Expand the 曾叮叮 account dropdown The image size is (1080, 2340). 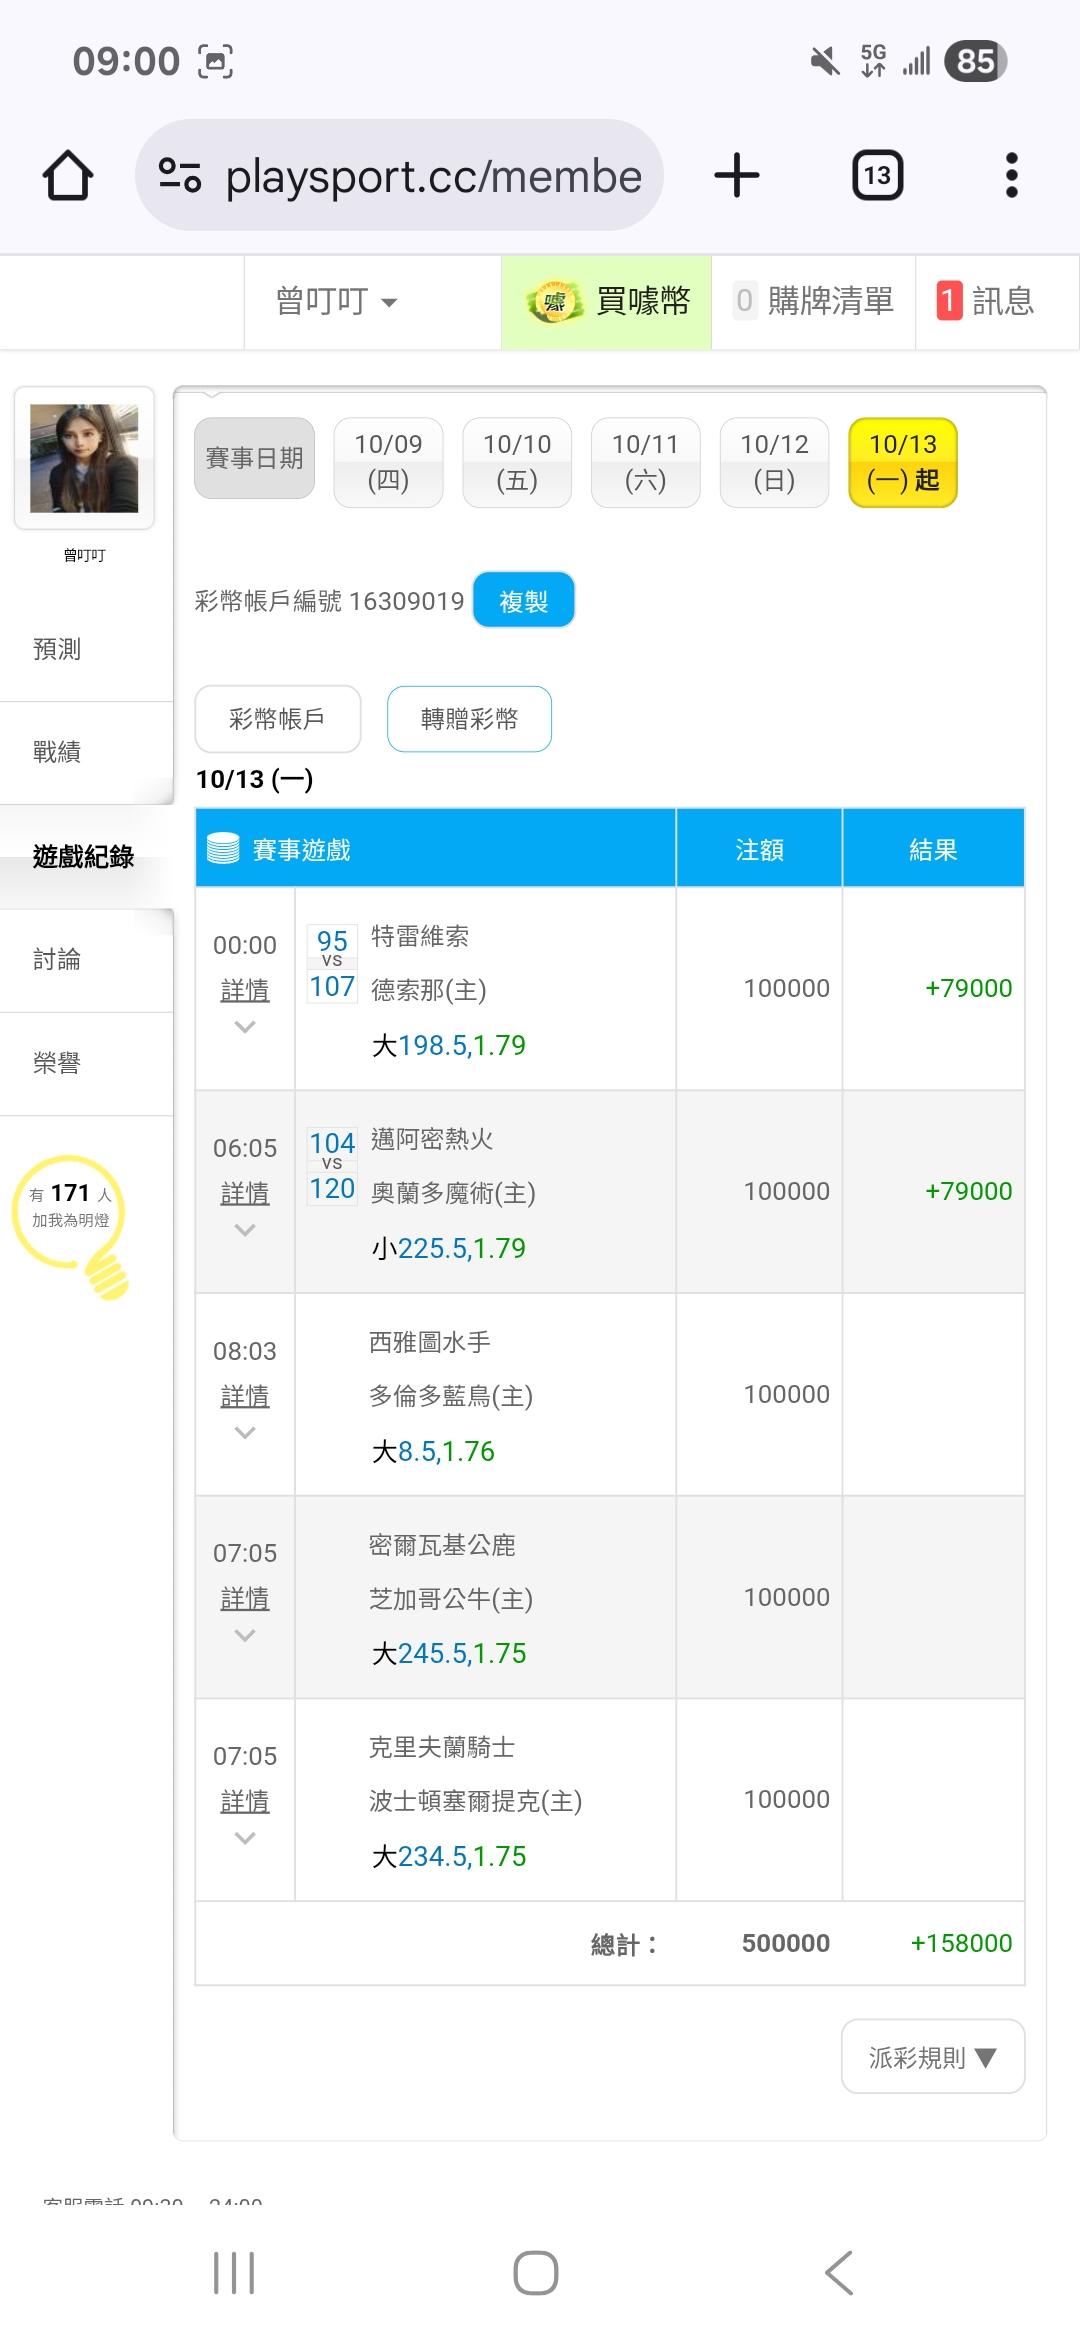(x=336, y=301)
